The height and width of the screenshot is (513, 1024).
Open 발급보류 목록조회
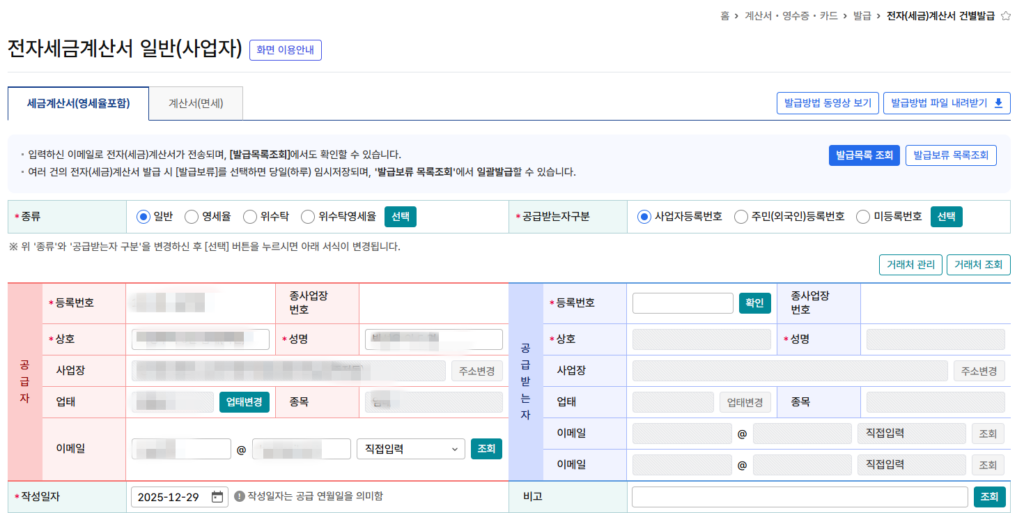[950, 155]
